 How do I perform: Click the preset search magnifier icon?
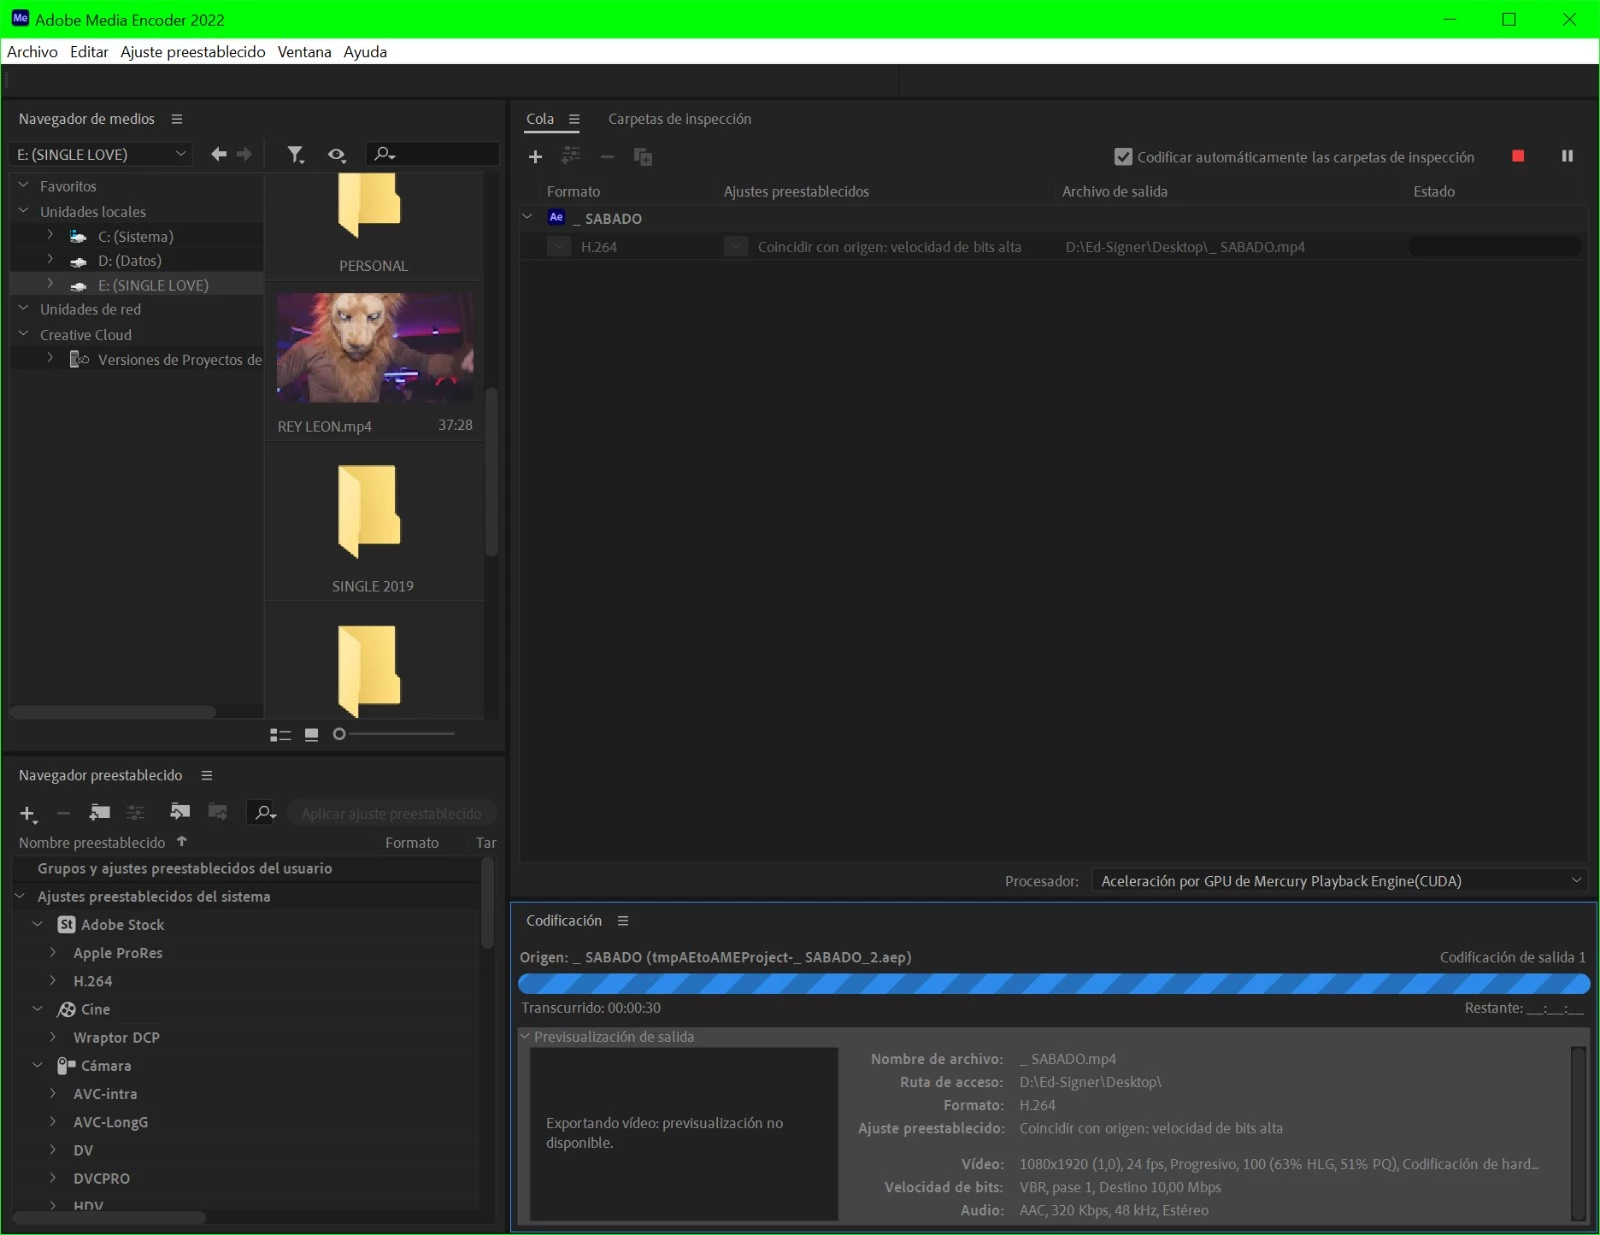(264, 813)
